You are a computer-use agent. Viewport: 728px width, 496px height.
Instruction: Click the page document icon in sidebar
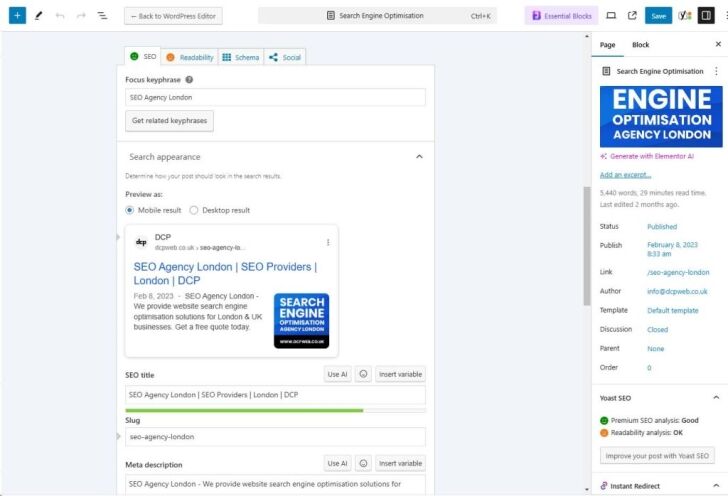[606, 71]
